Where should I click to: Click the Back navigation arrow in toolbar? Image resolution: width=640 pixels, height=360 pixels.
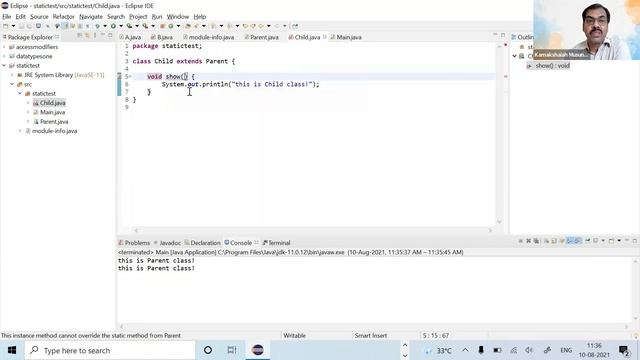pyautogui.click(x=261, y=26)
